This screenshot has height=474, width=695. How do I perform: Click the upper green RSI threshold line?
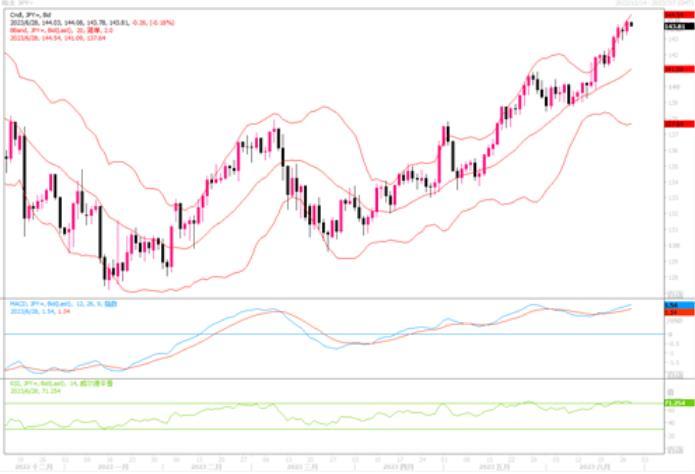[x=300, y=404]
